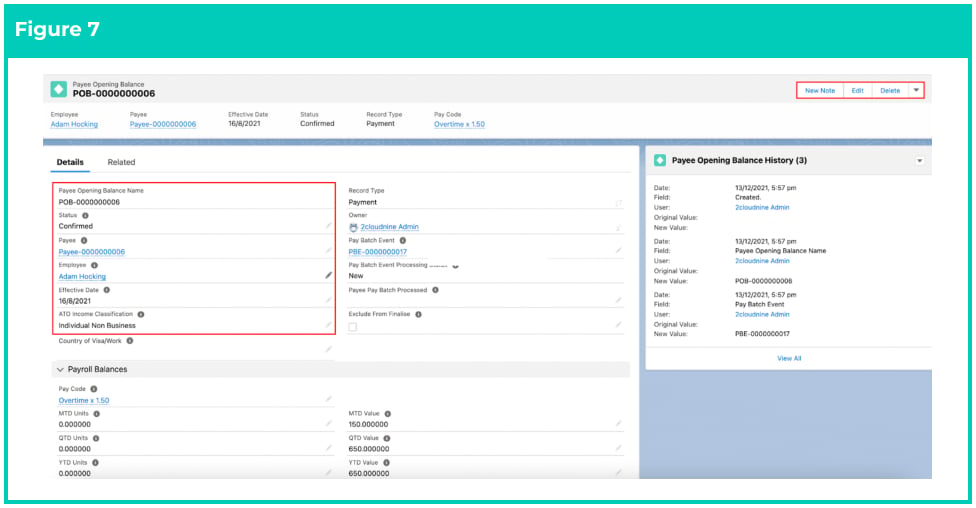Click View All in the history panel

point(789,358)
